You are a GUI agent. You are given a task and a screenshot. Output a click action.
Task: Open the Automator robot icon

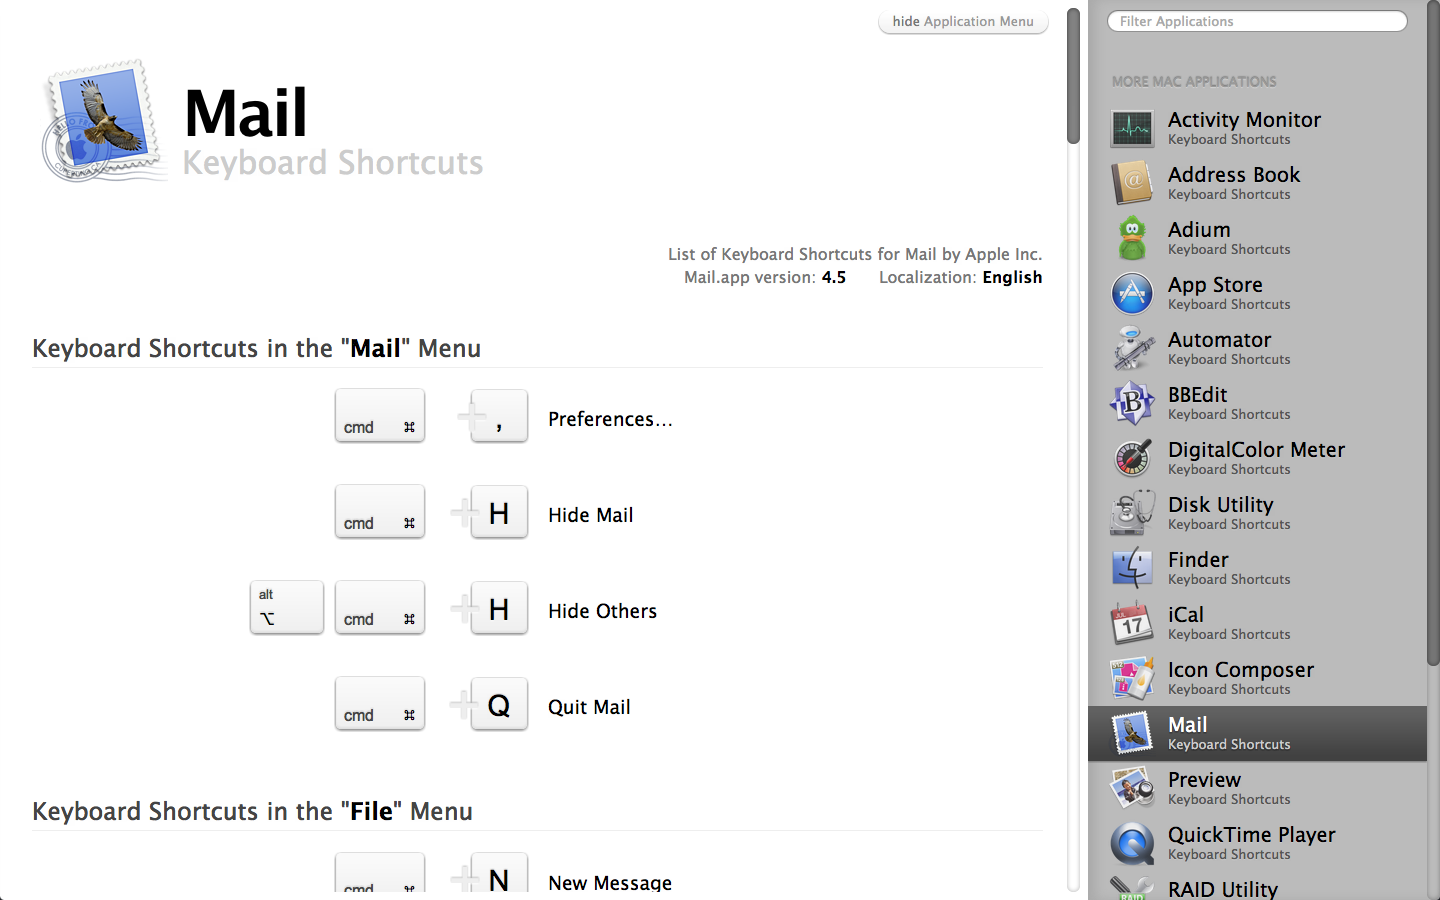coord(1132,349)
